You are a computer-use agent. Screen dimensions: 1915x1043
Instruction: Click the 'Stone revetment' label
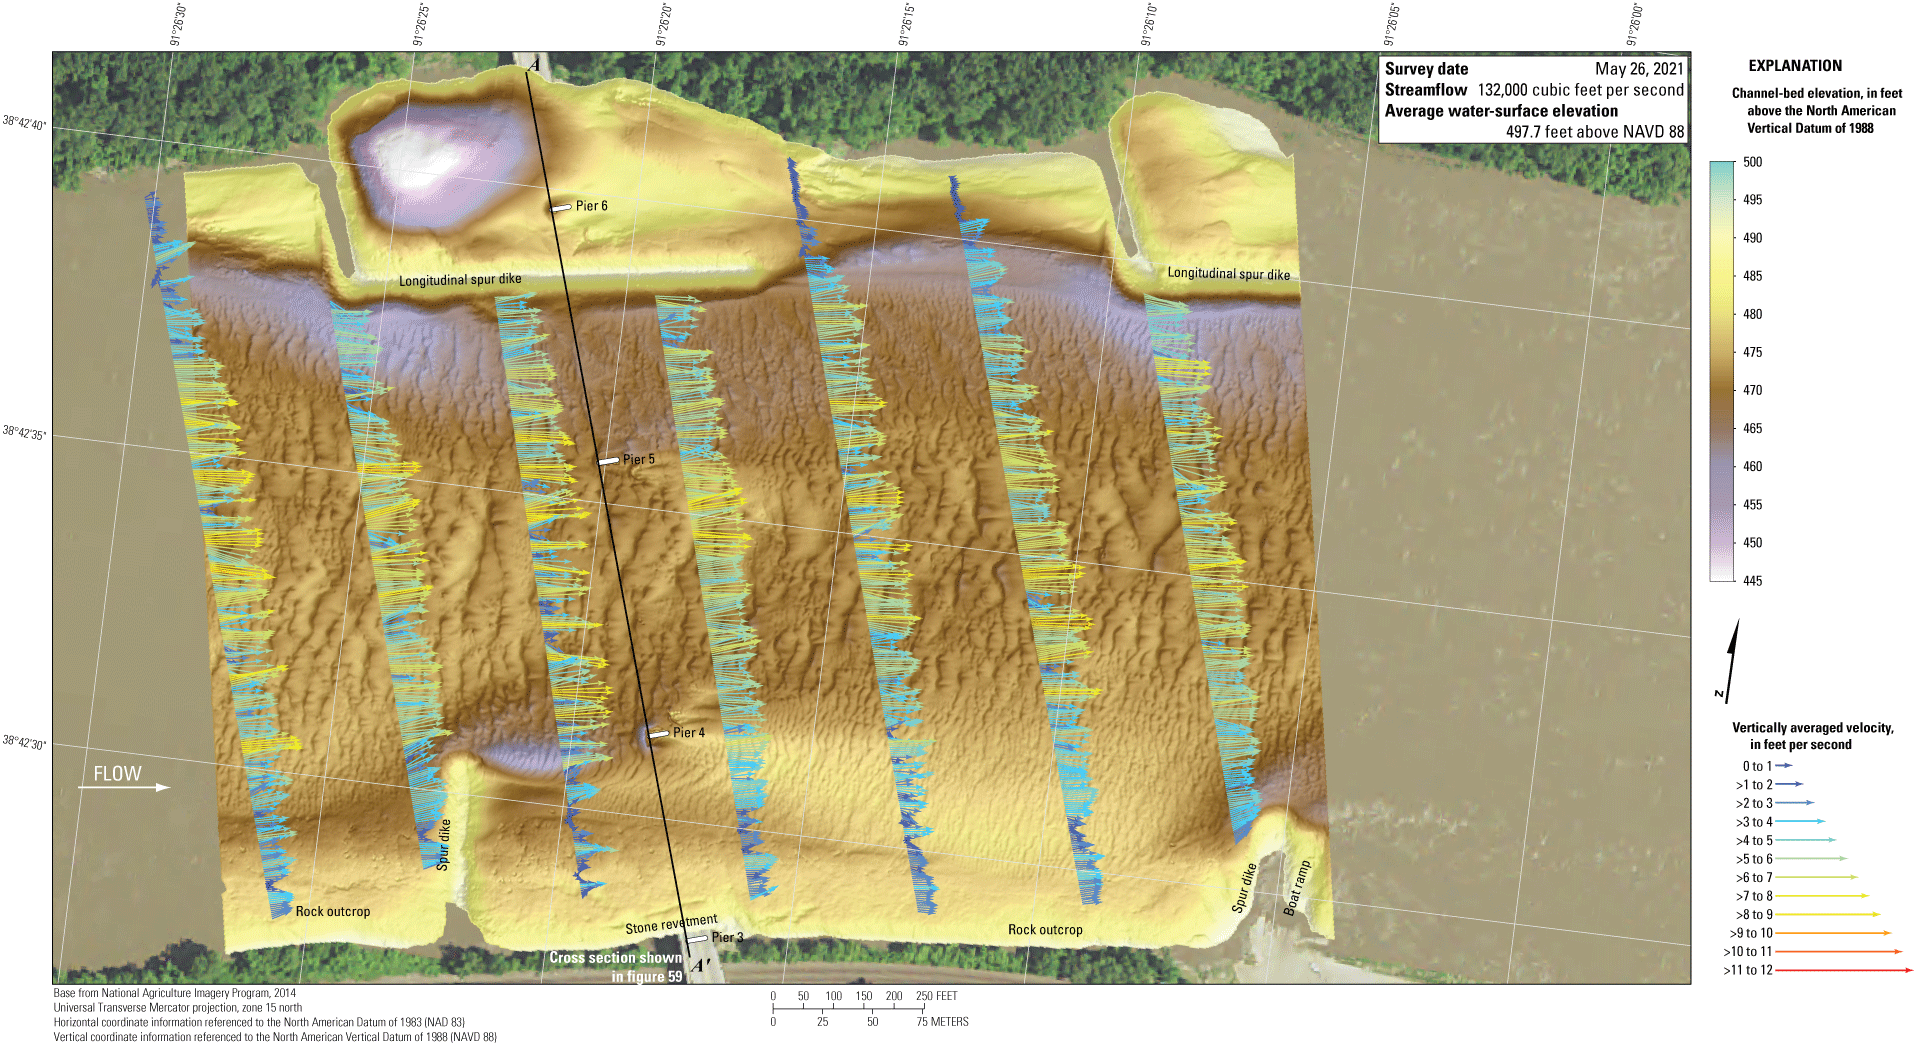(x=671, y=924)
